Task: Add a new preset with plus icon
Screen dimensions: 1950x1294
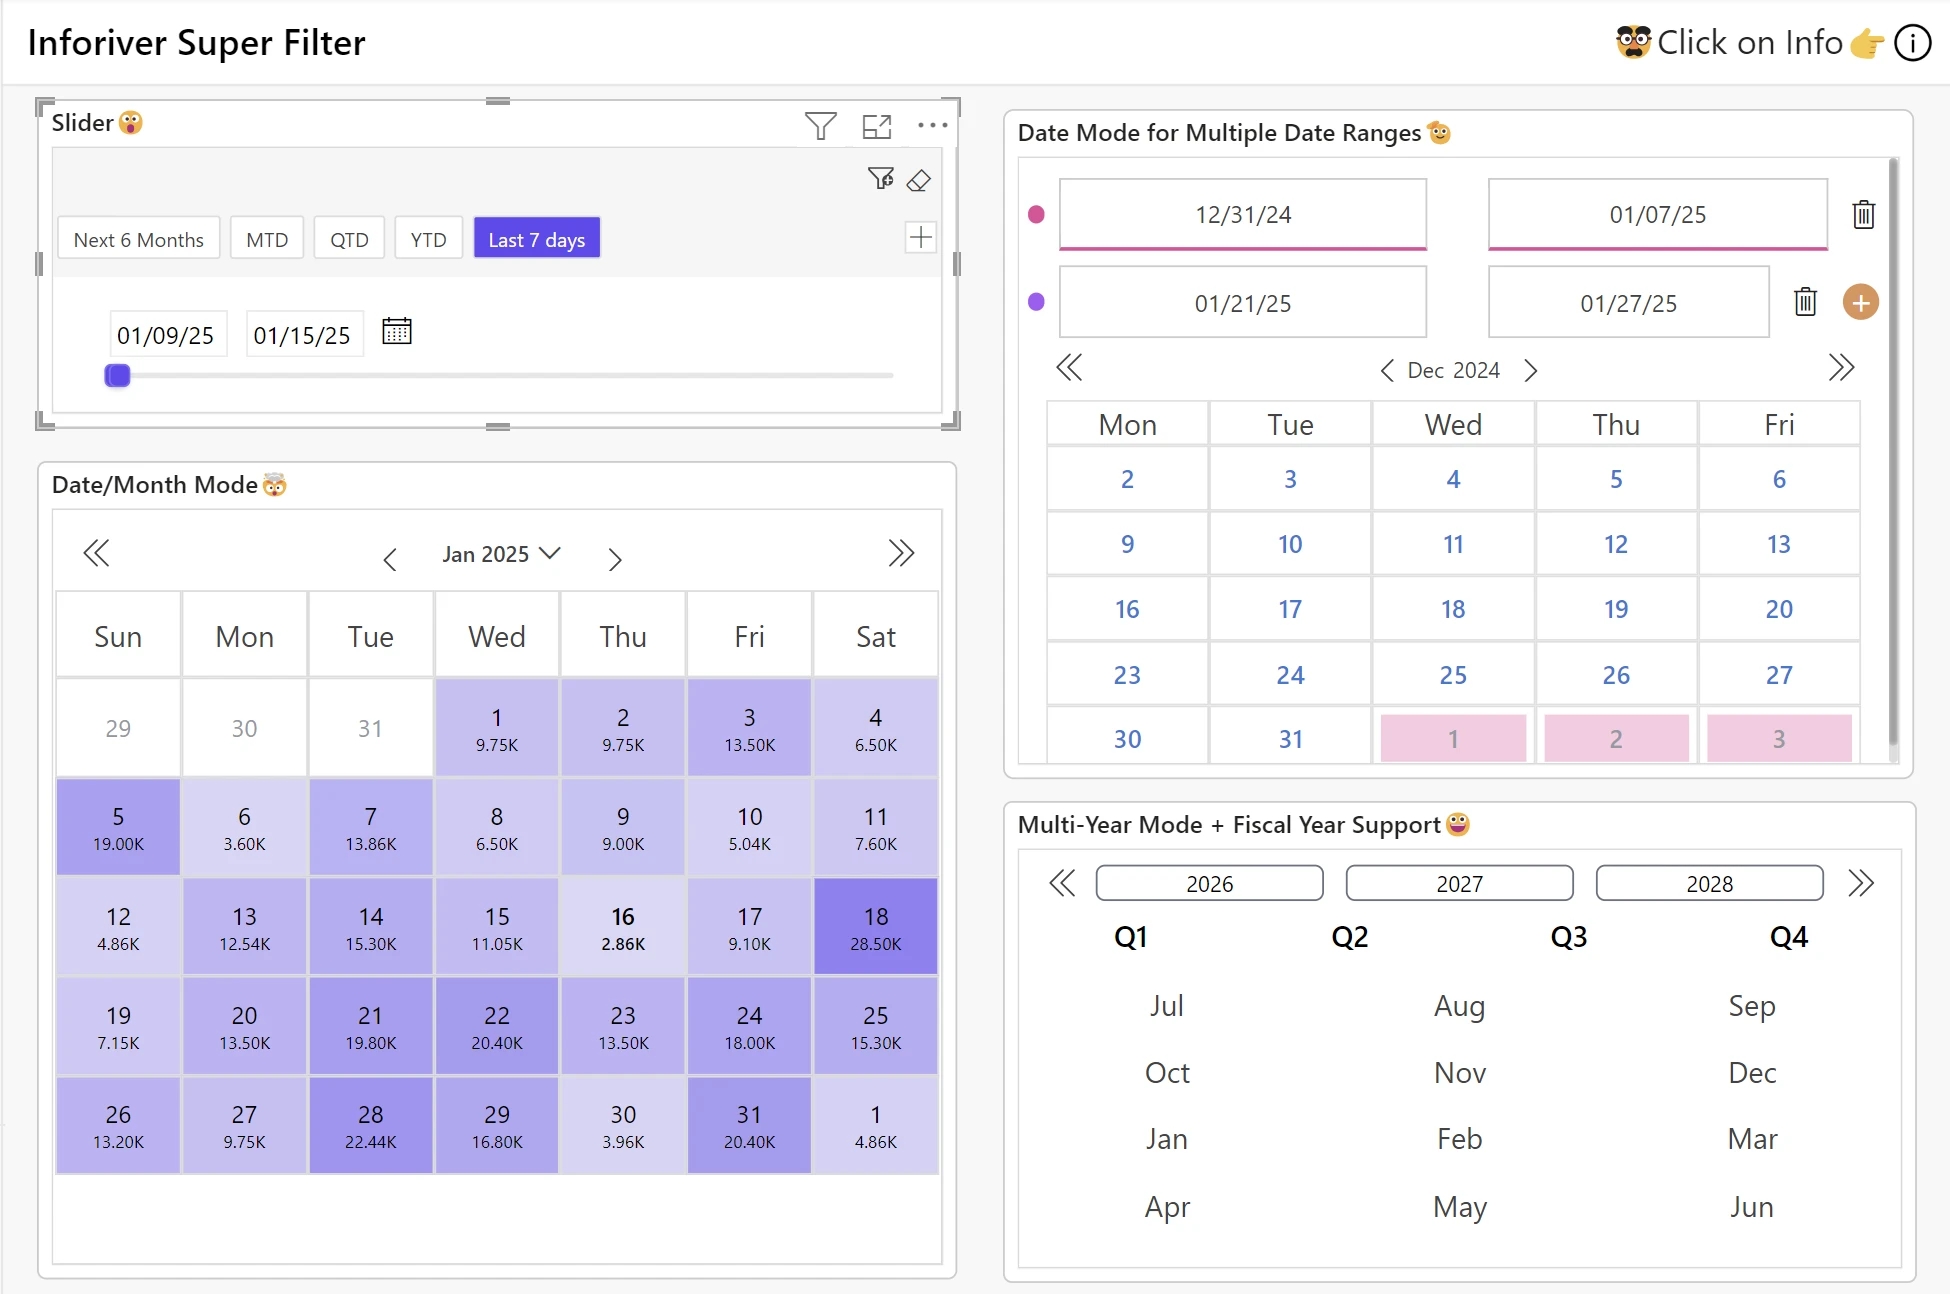Action: point(920,237)
